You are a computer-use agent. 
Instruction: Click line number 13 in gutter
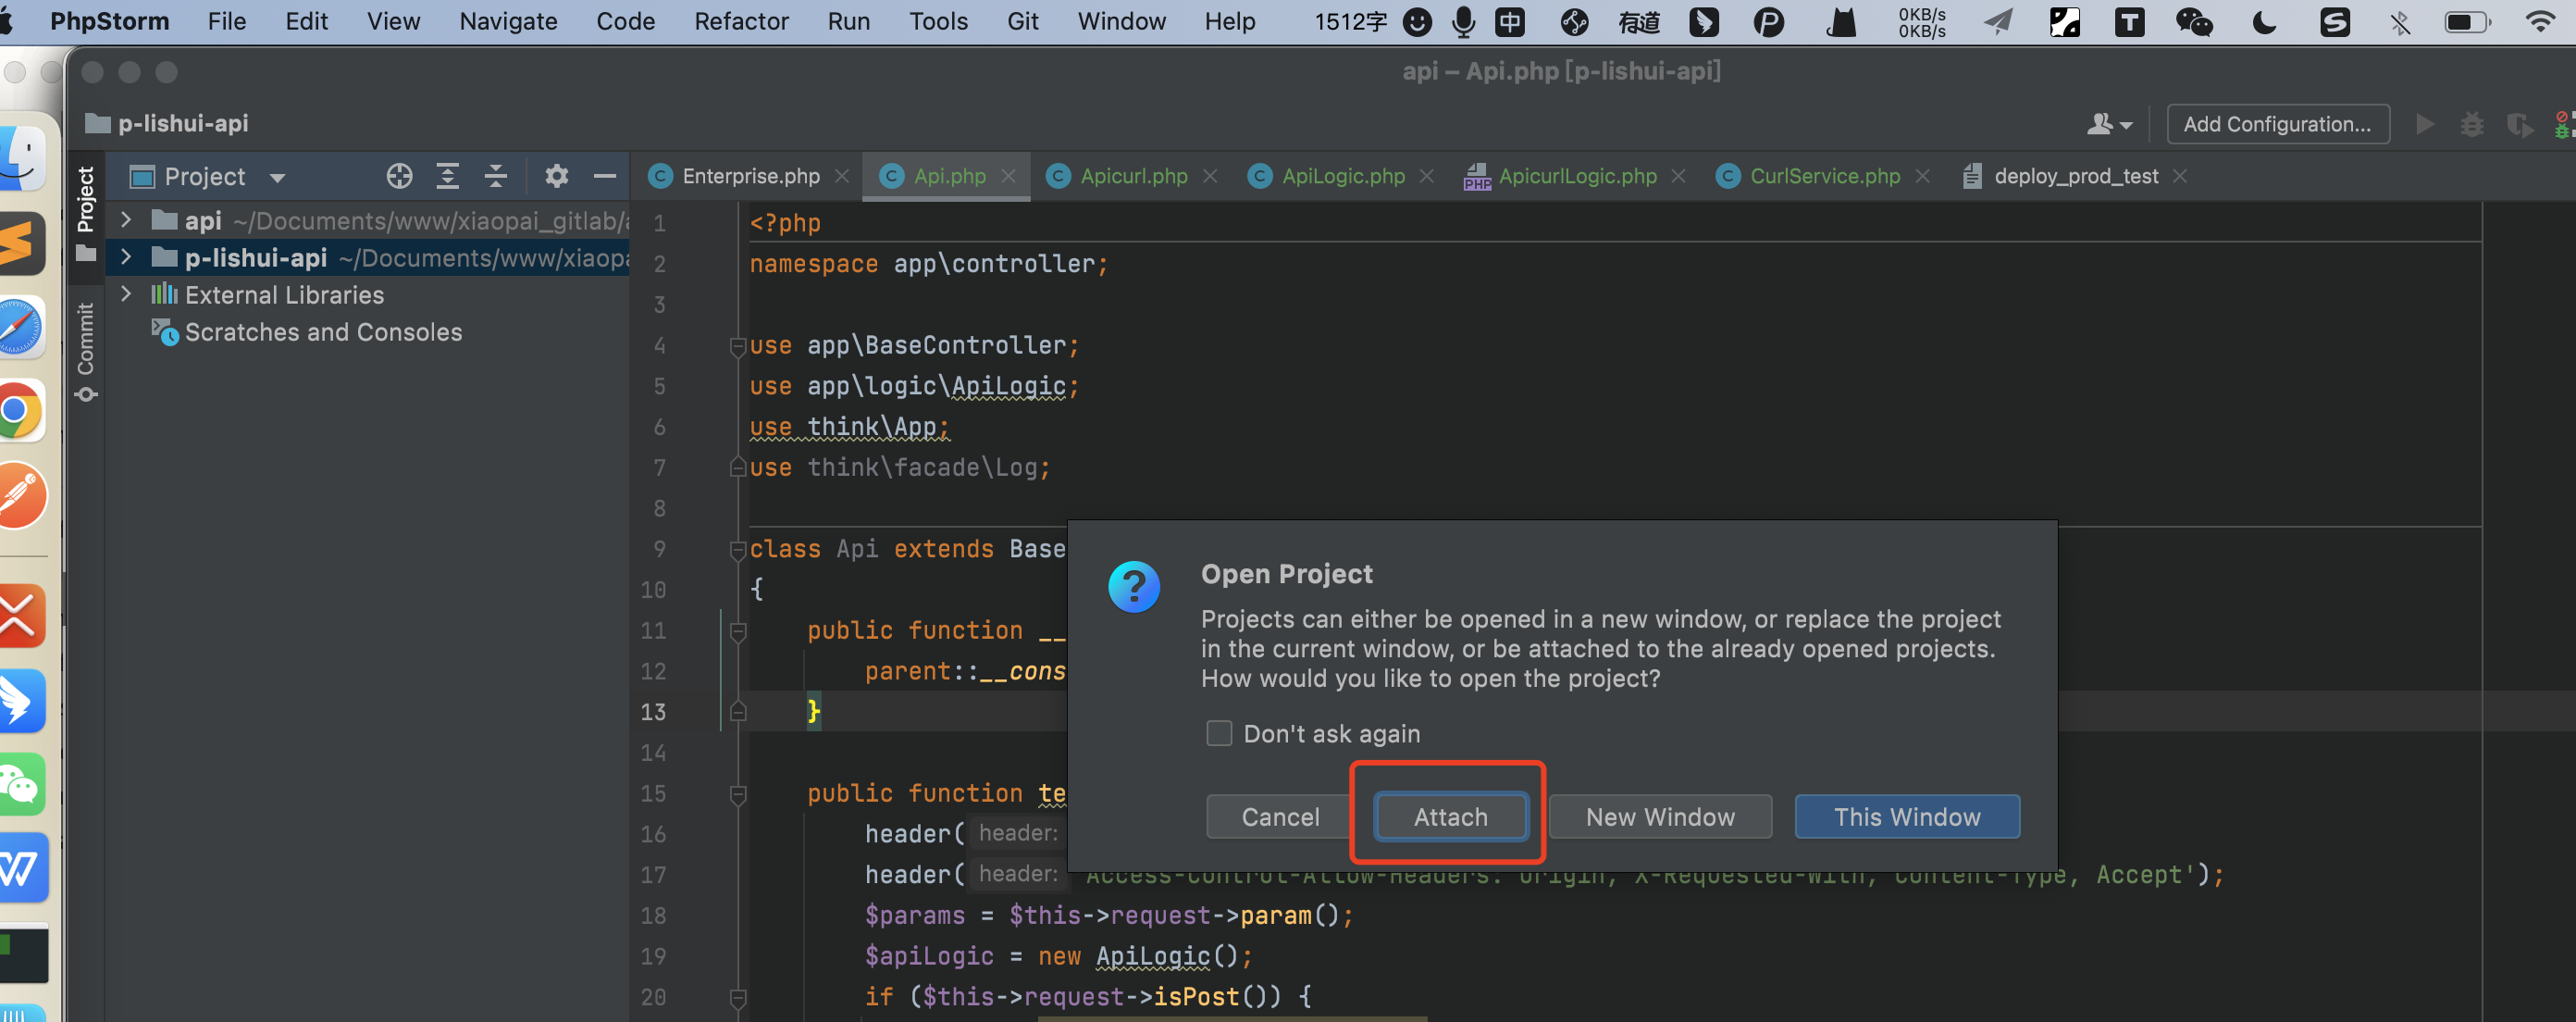tap(652, 712)
